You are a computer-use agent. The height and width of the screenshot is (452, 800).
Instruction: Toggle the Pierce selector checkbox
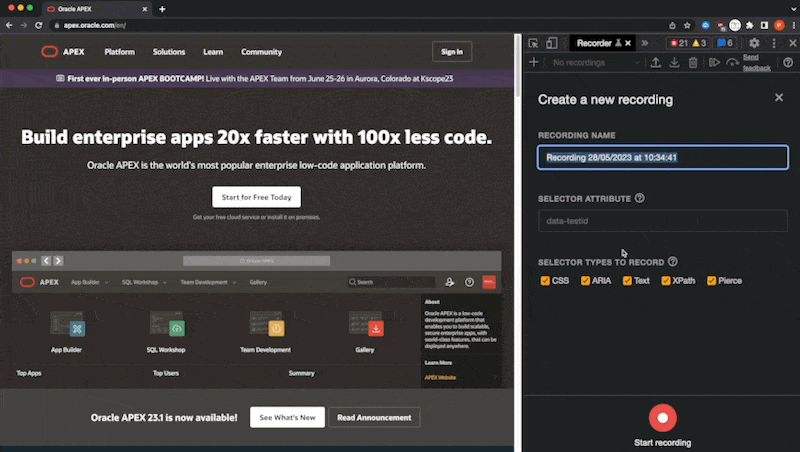tap(711, 281)
